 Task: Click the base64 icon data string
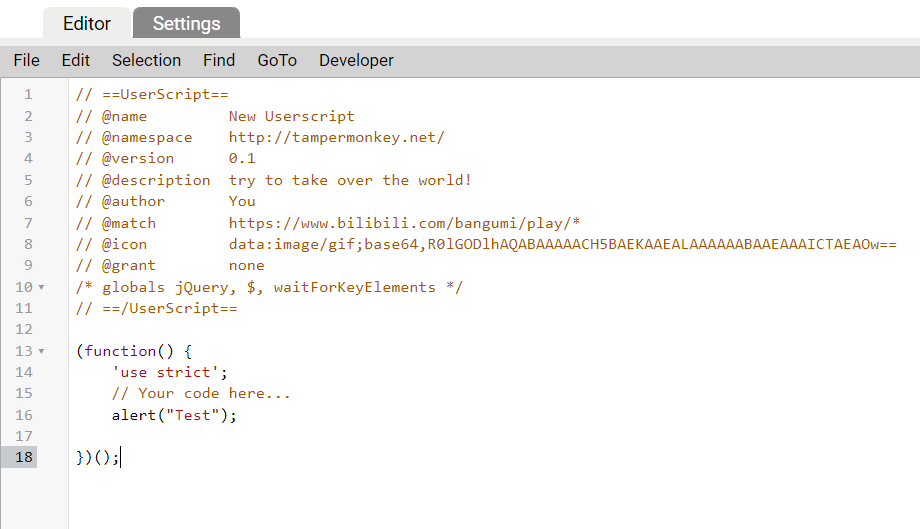(x=563, y=245)
